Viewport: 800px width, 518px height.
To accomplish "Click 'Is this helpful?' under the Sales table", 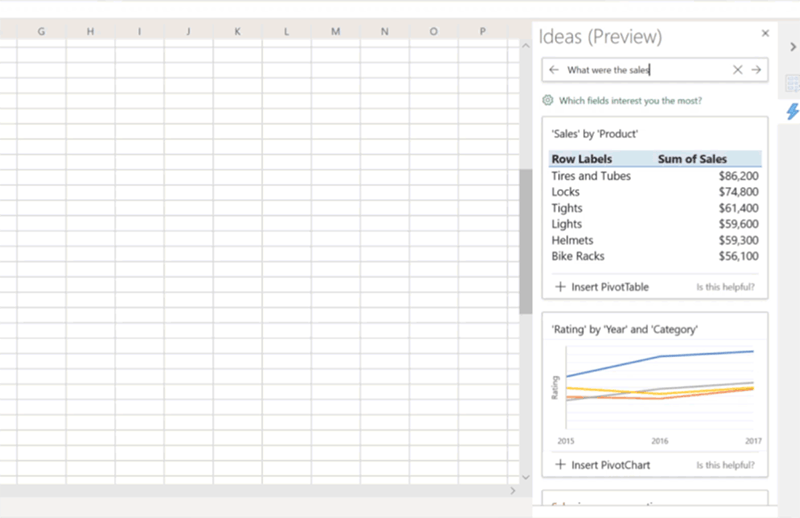I will pyautogui.click(x=725, y=288).
